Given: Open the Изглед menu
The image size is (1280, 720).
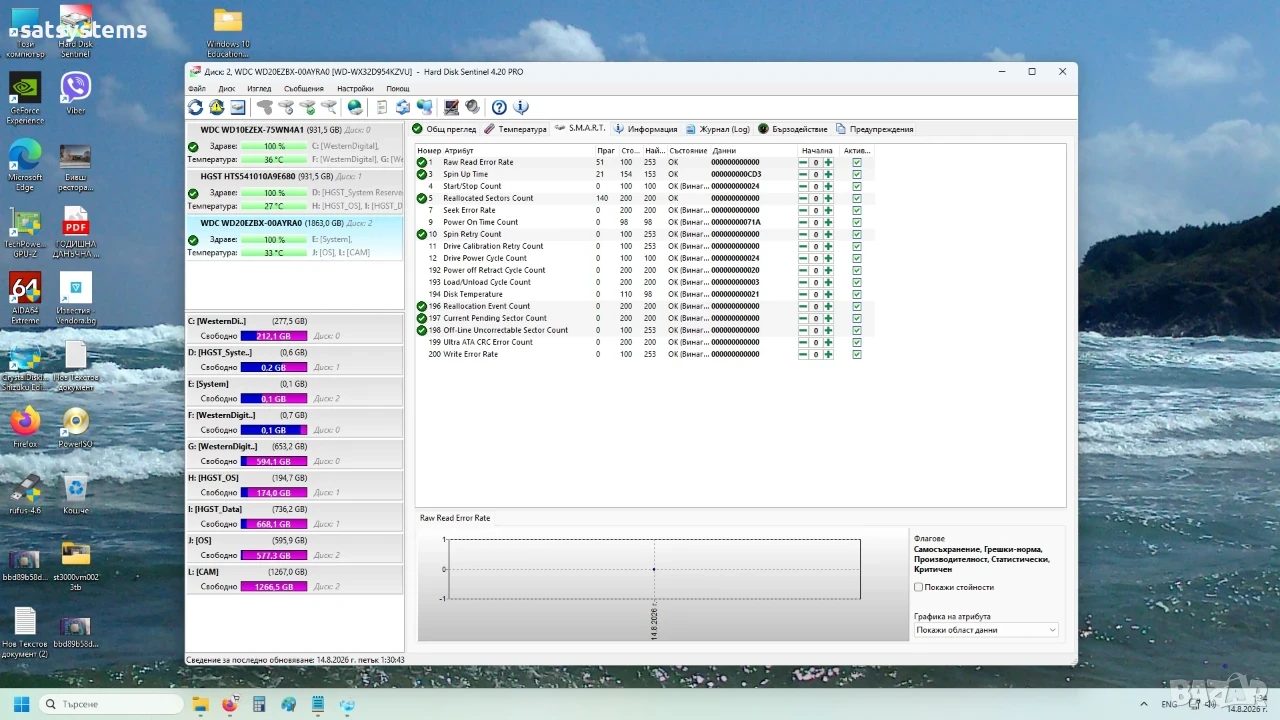Looking at the screenshot, I should point(259,89).
